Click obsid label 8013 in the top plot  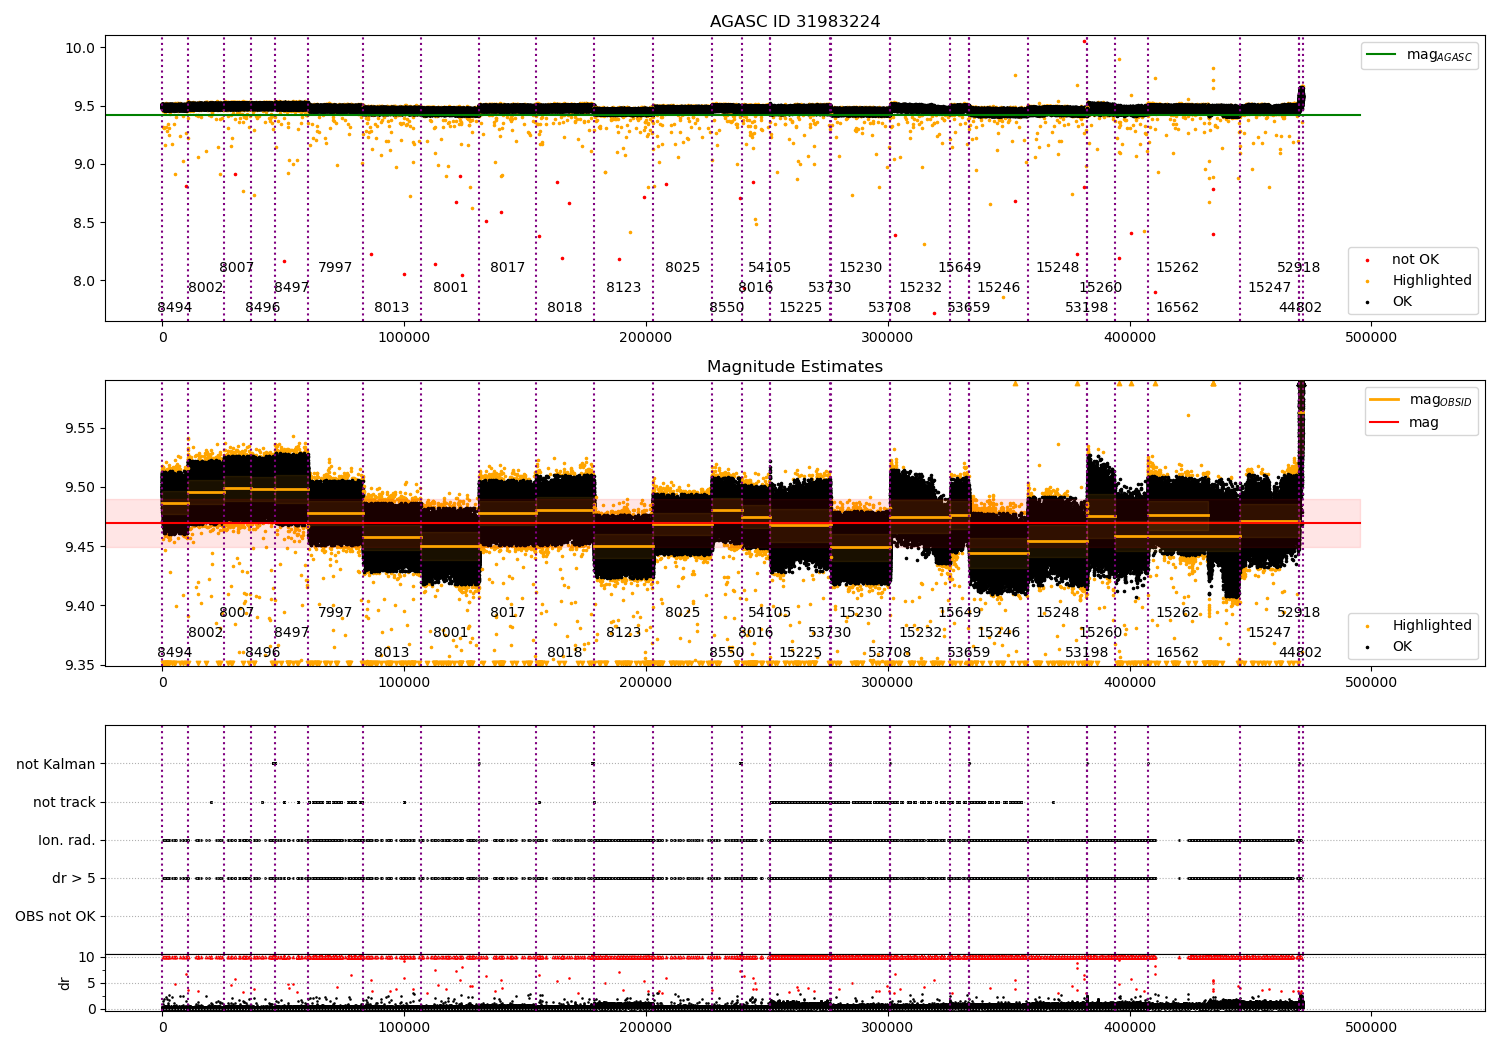pos(392,308)
